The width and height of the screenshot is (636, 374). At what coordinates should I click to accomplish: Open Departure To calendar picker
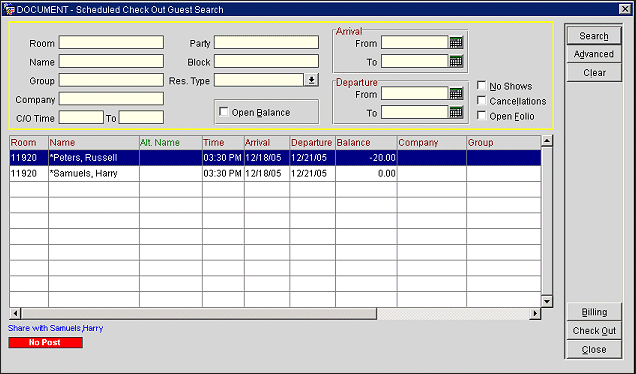pos(456,112)
